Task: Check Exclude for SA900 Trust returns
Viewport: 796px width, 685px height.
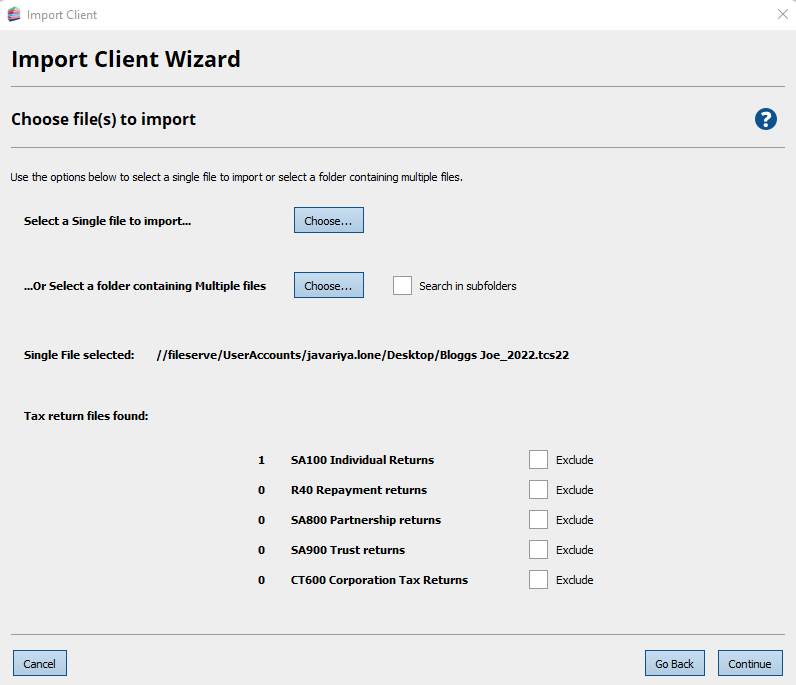Action: [x=538, y=550]
